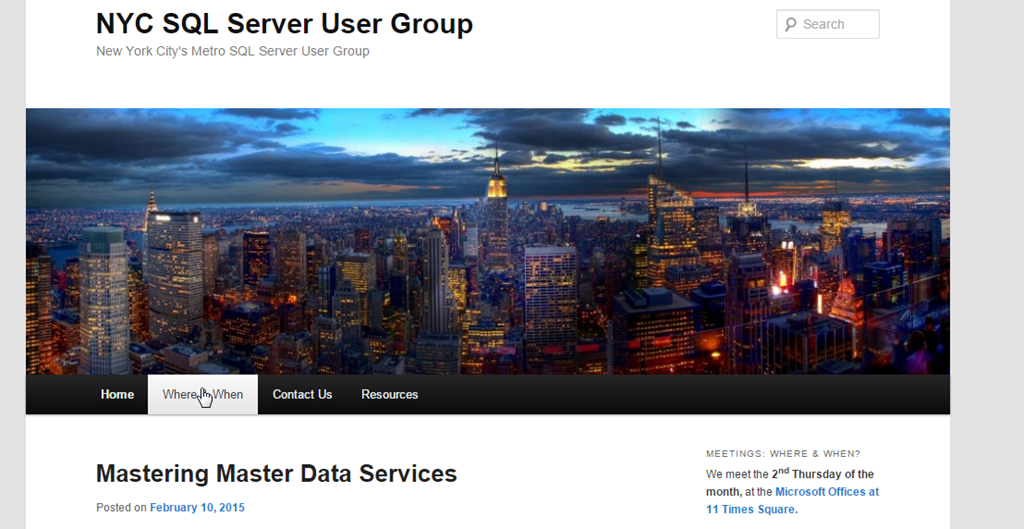The image size is (1024, 529).
Task: Select Contact Us in the navigation bar
Action: click(302, 395)
